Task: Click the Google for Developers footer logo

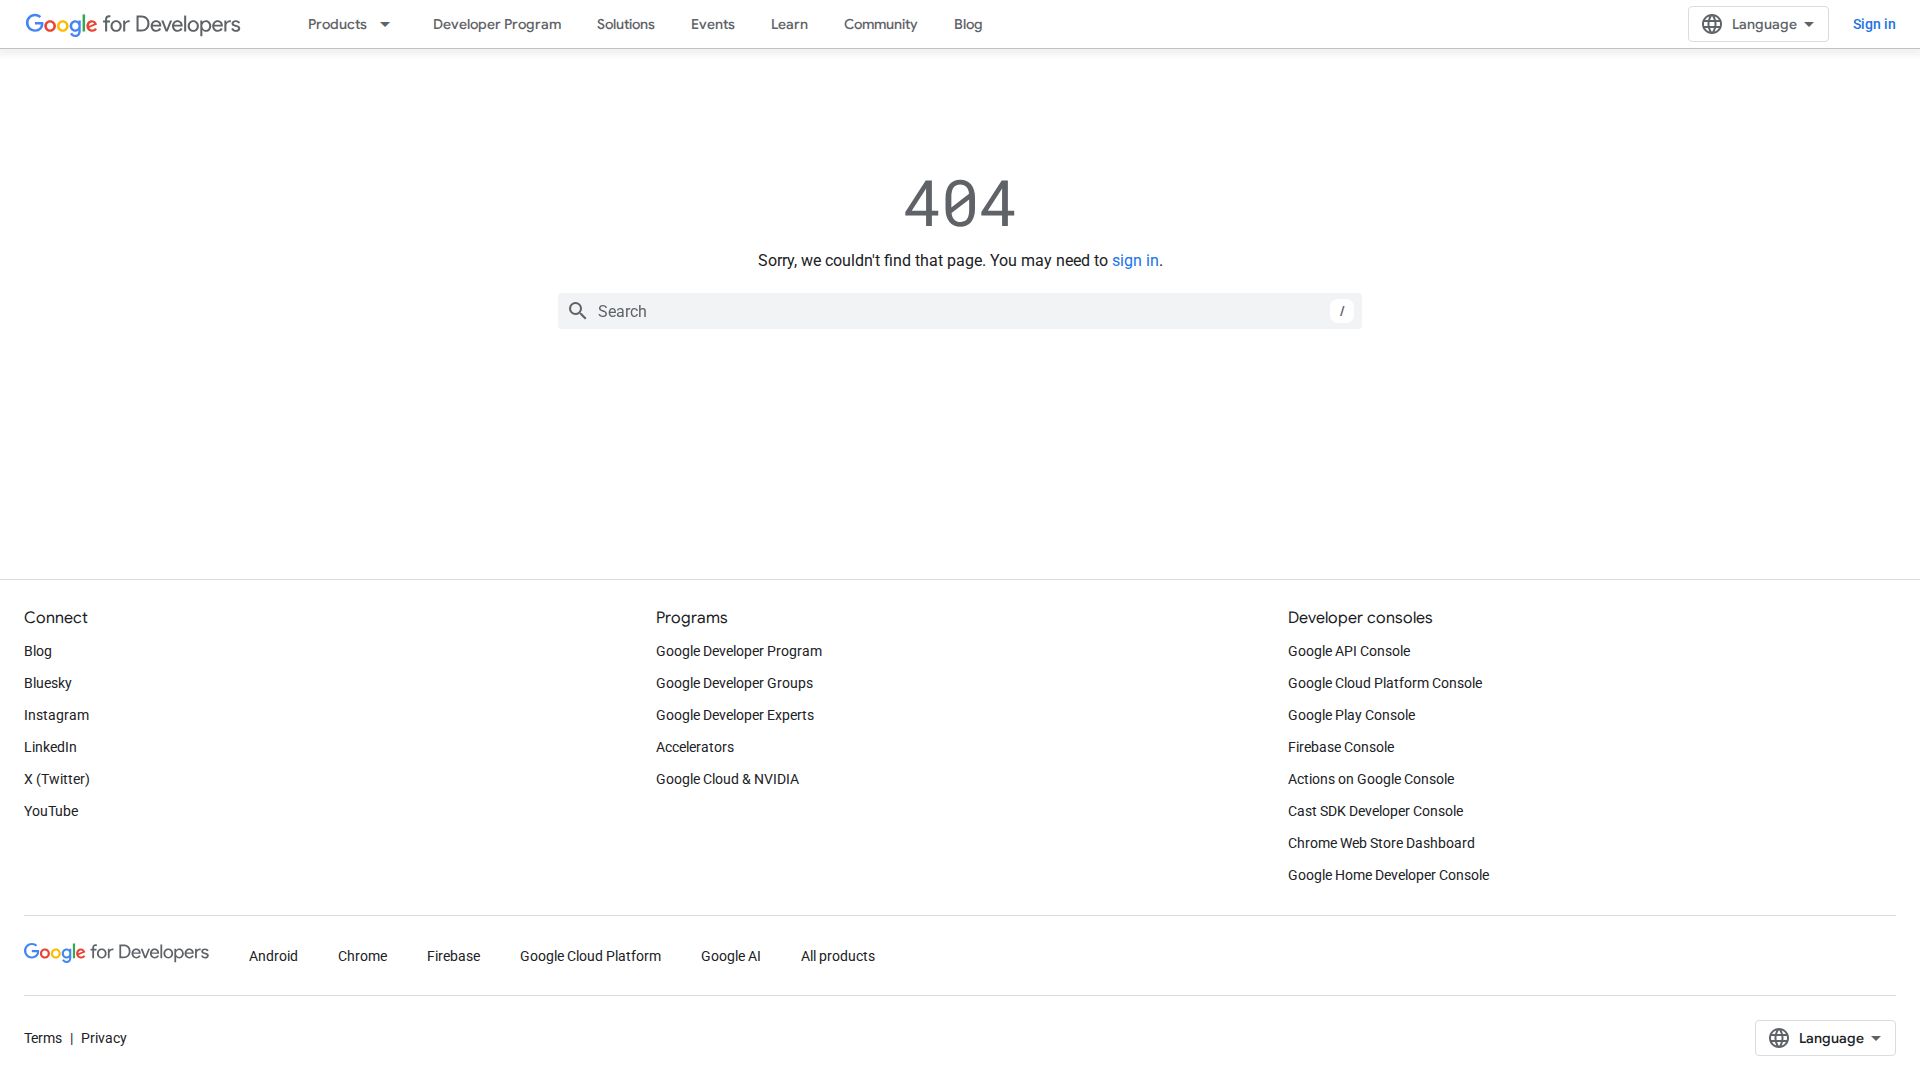Action: (116, 953)
